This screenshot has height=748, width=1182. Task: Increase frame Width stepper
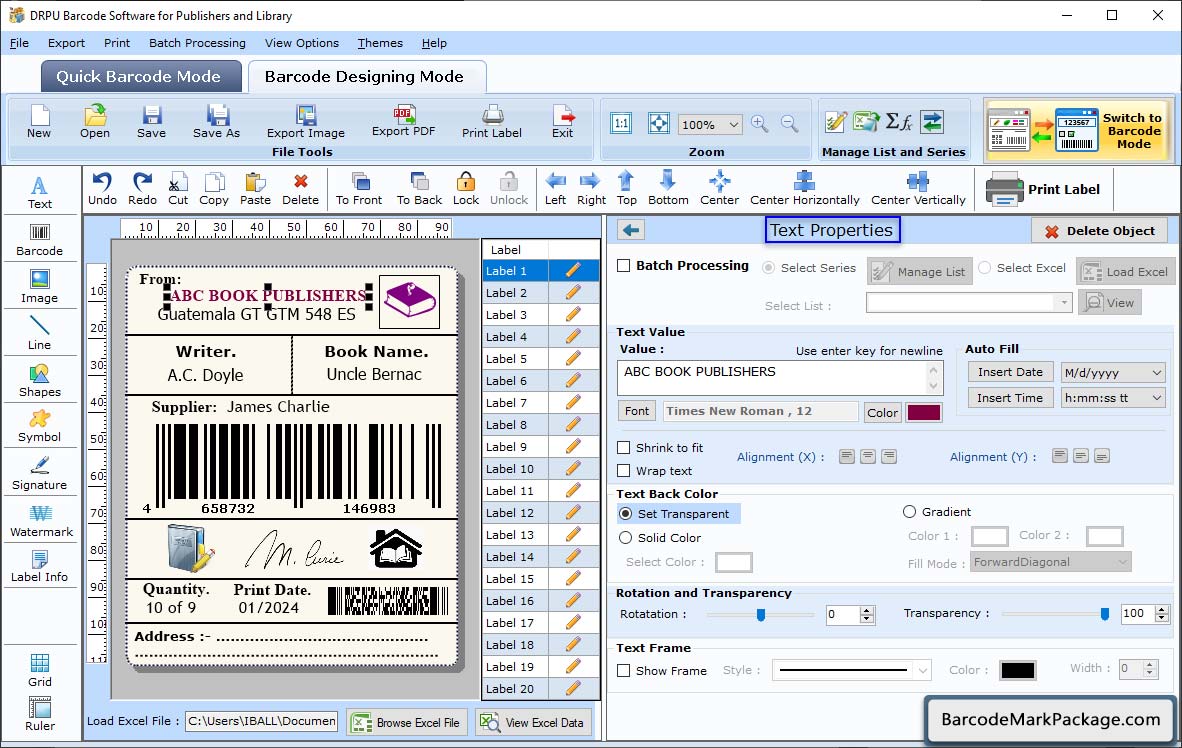coord(1150,664)
